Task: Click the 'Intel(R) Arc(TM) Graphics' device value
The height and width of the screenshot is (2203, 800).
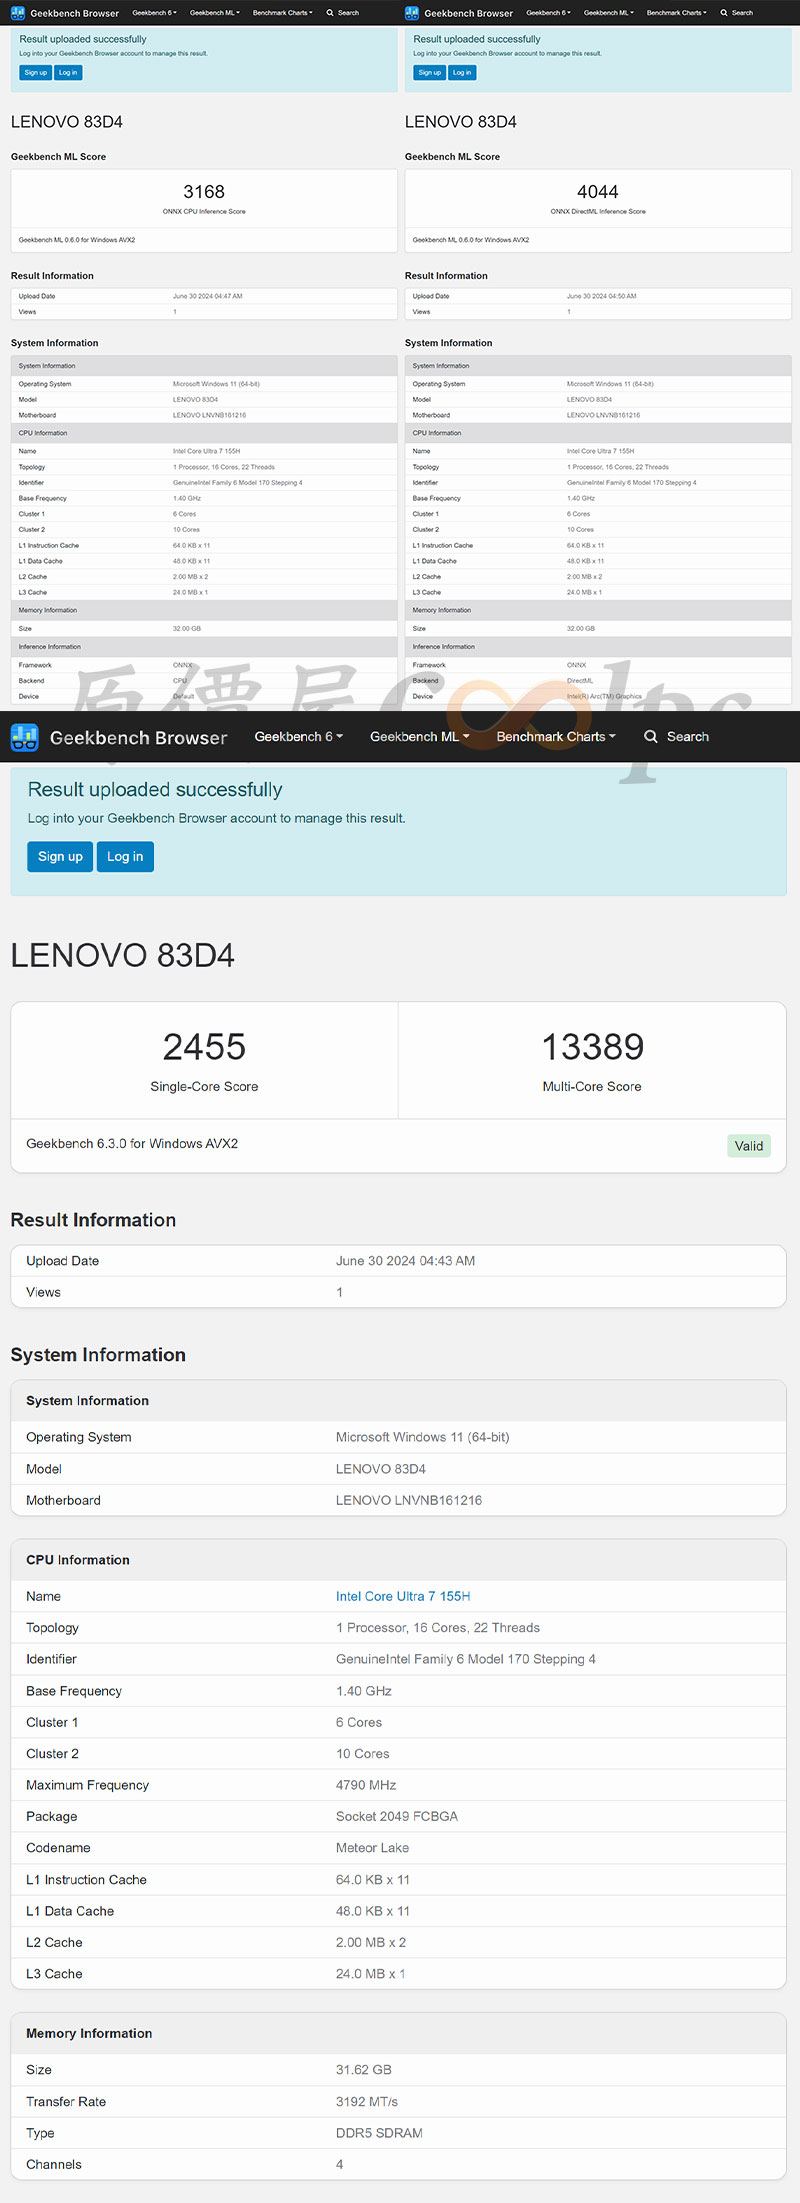Action: tap(605, 696)
